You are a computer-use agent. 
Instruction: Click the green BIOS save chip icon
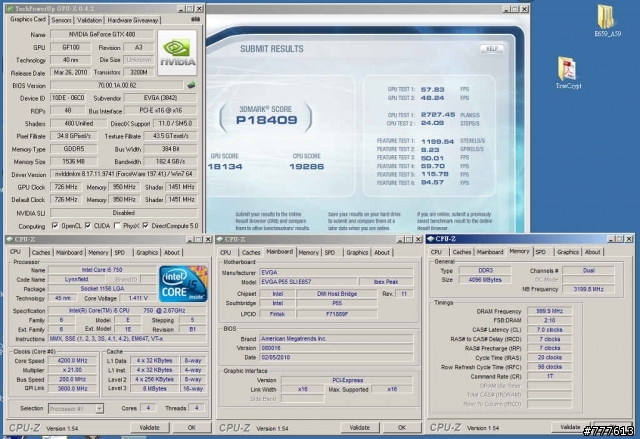click(x=191, y=85)
